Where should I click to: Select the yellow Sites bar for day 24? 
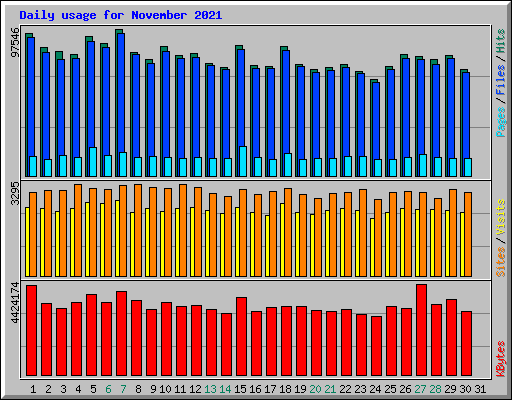click(x=373, y=247)
